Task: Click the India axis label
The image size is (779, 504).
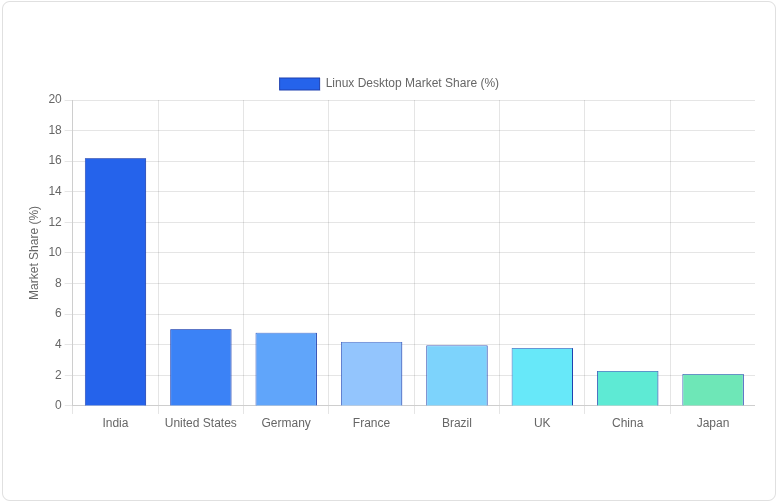Action: coord(115,423)
